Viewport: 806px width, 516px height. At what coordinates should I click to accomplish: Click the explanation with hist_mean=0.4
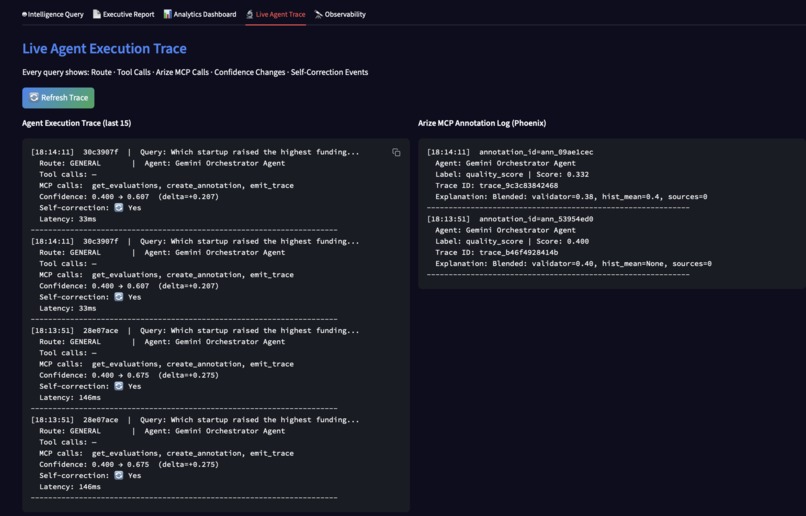[x=571, y=196]
